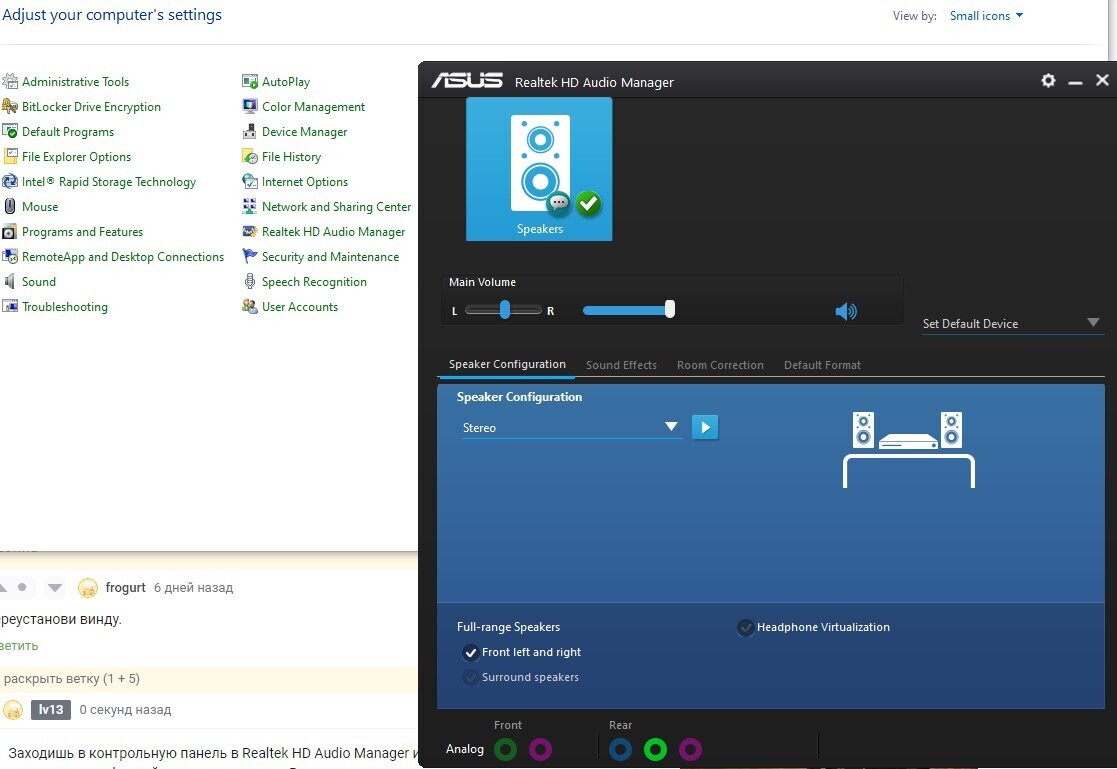The image size is (1117, 769).
Task: Open the View by Small icons dropdown
Action: click(x=986, y=16)
